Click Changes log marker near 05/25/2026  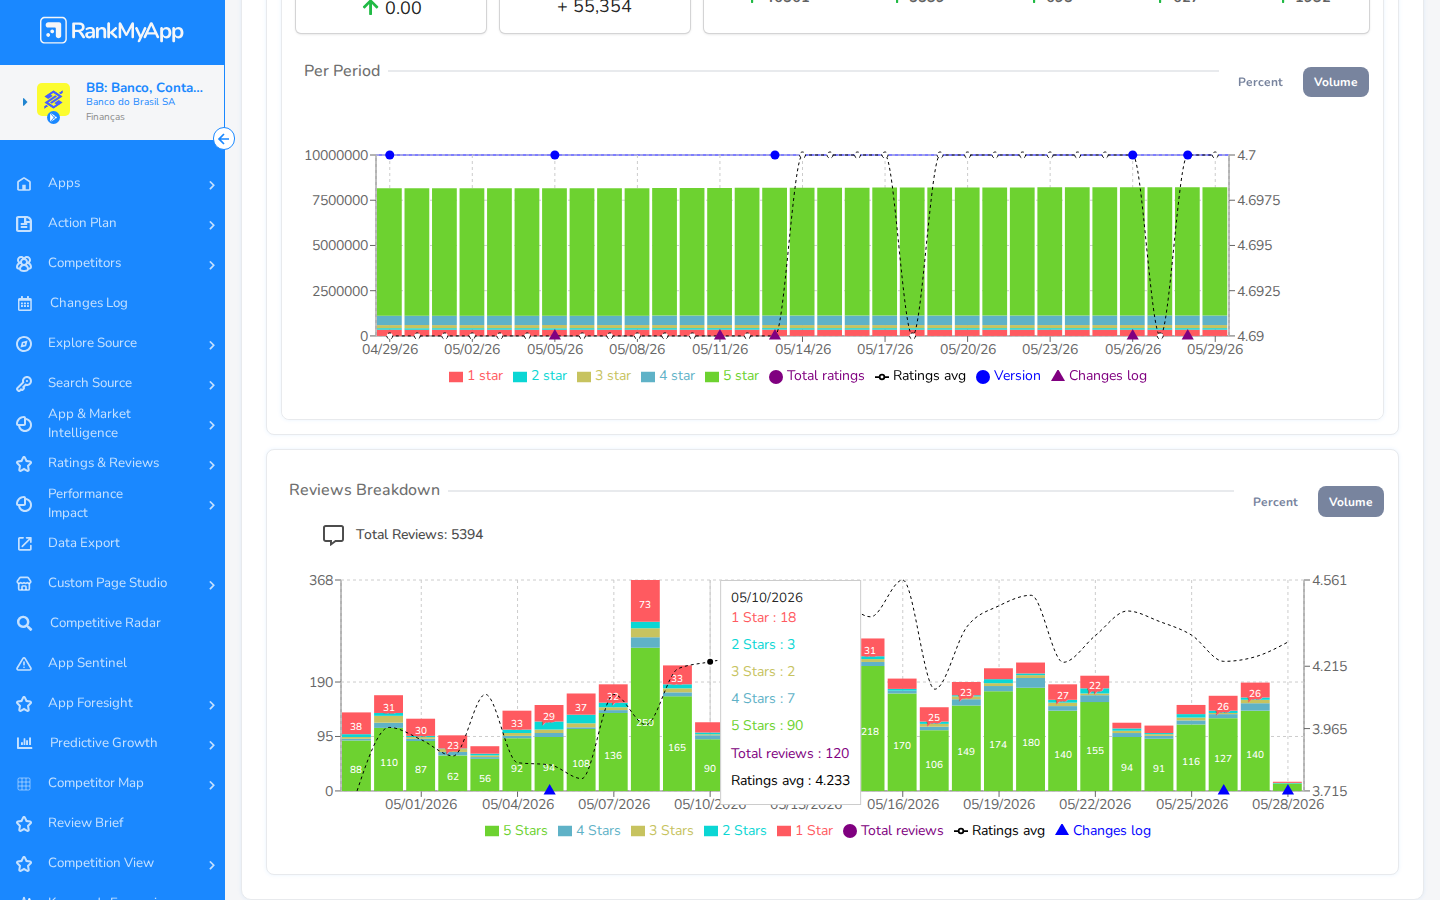coord(1223,789)
